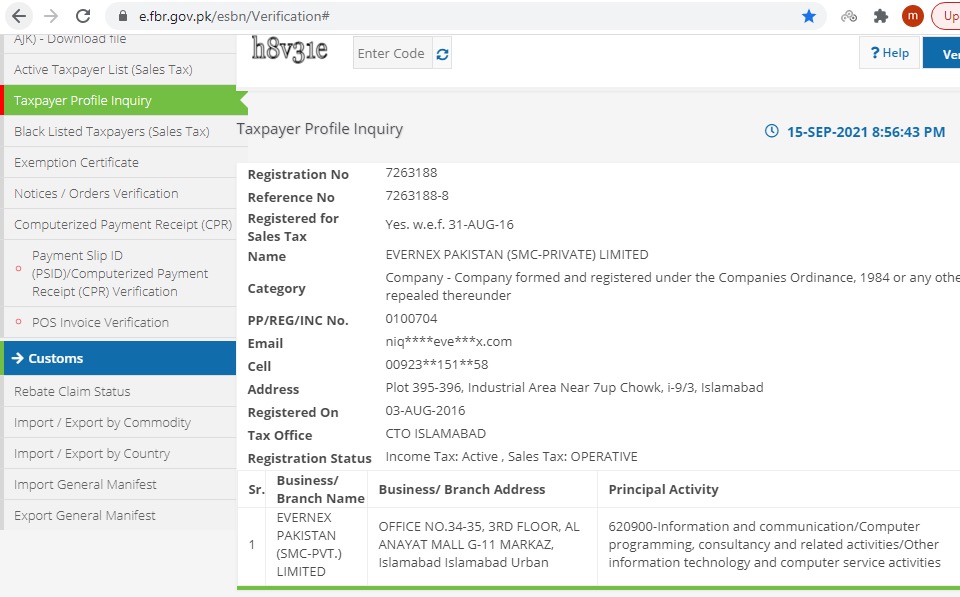Reload the page with refresh icon
Image resolution: width=960 pixels, height=597 pixels.
pyautogui.click(x=83, y=16)
